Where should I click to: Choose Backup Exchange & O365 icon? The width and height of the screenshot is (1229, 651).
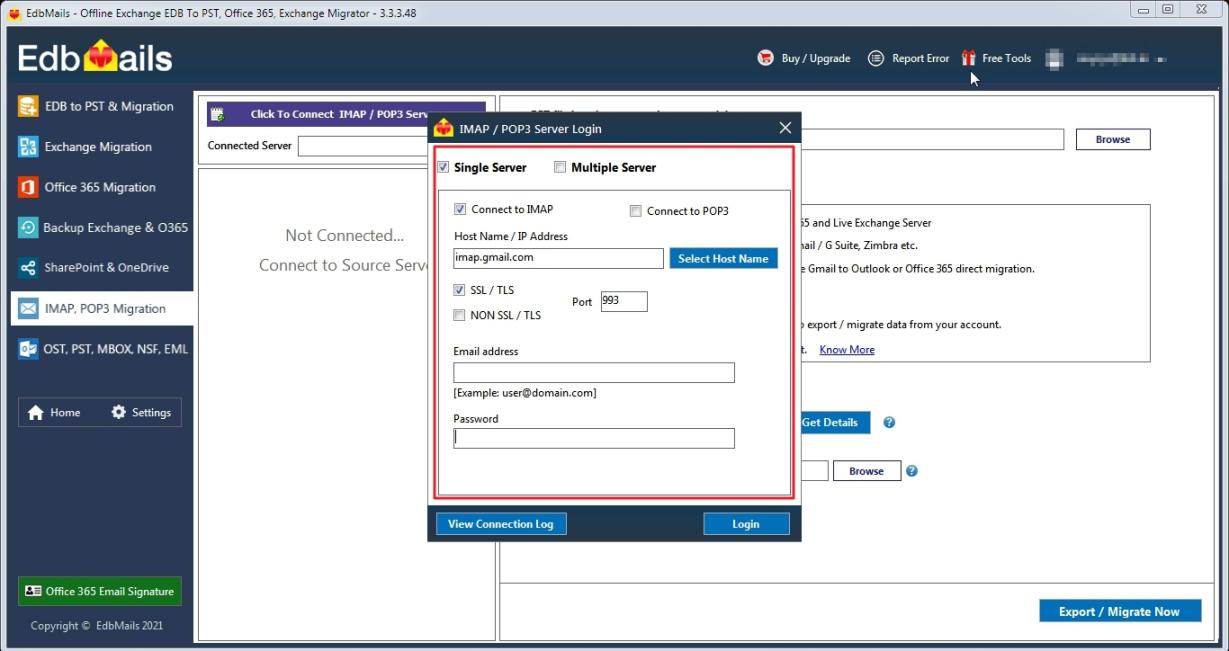click(28, 227)
